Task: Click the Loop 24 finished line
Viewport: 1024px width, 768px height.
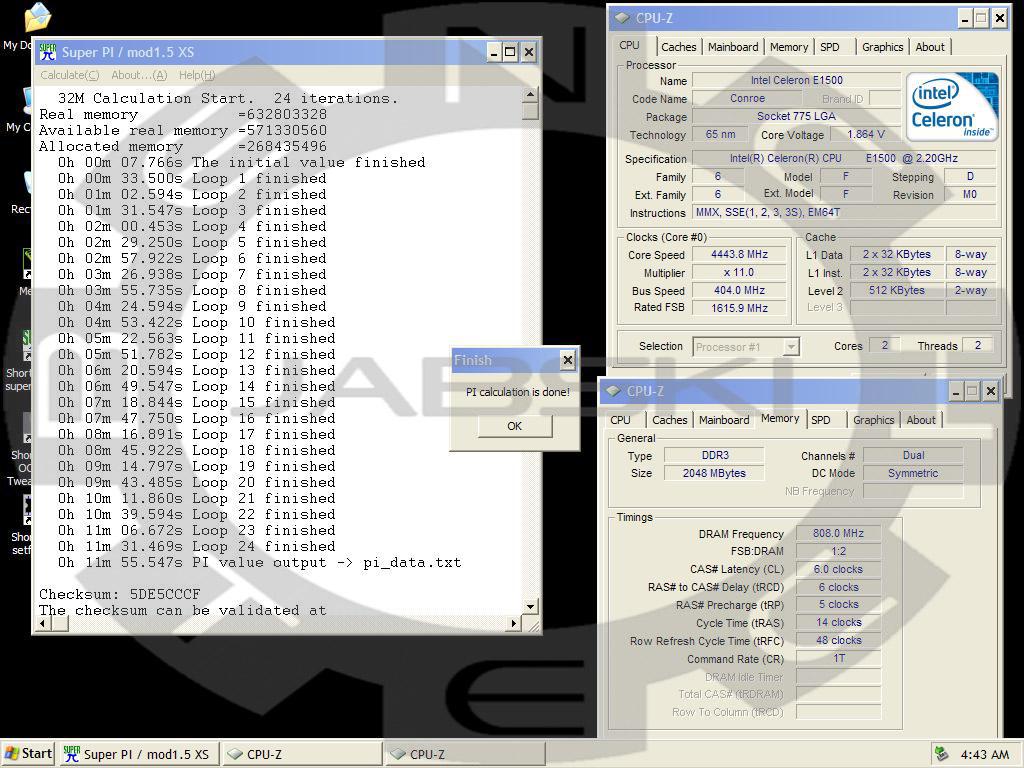Action: coord(197,547)
